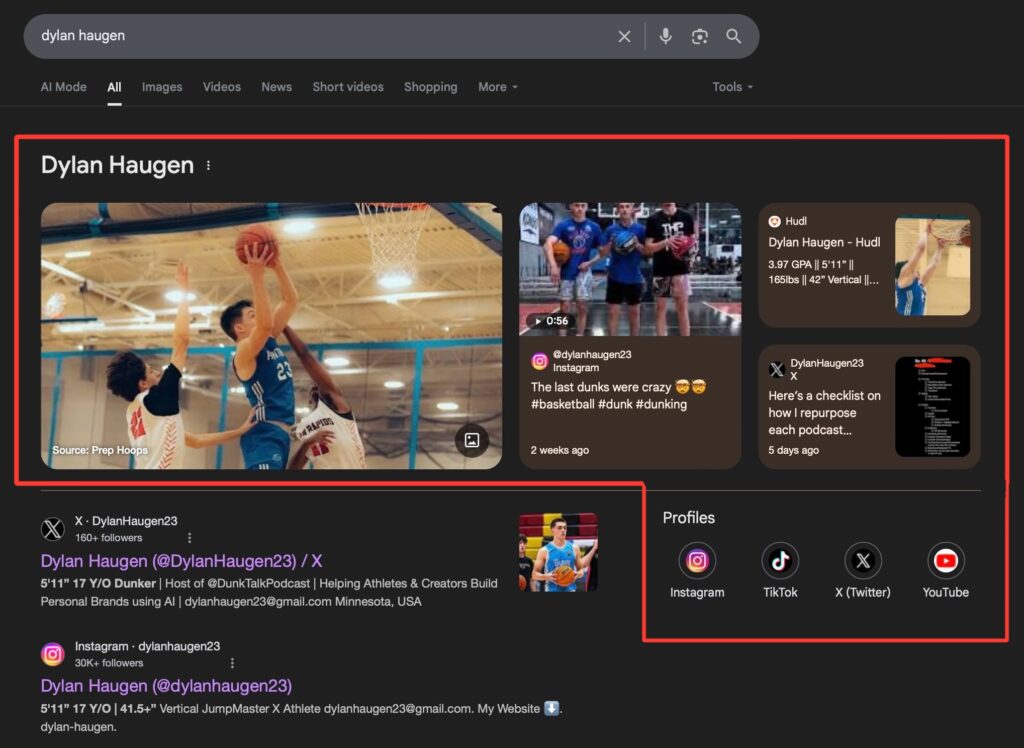
Task: Click the '5 days ago' timestamp
Action: (x=793, y=450)
